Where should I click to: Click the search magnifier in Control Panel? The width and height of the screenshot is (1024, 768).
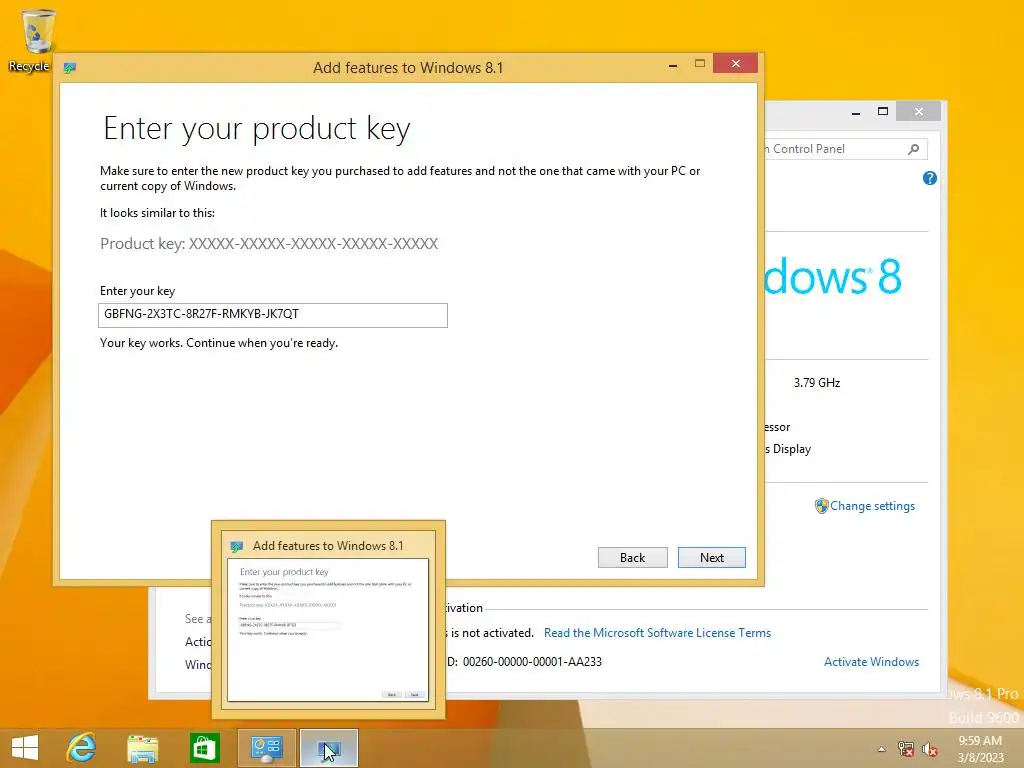click(914, 149)
